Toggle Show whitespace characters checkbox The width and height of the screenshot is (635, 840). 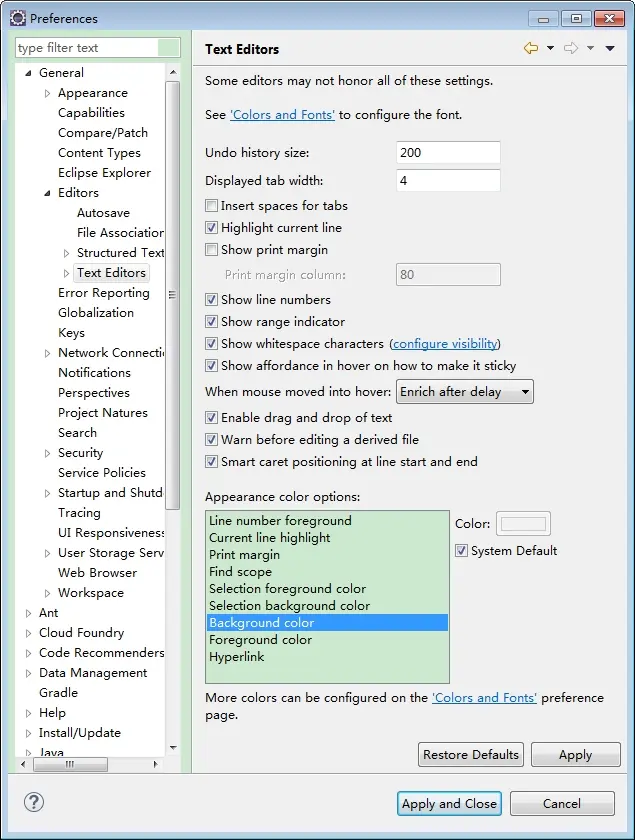pos(212,343)
